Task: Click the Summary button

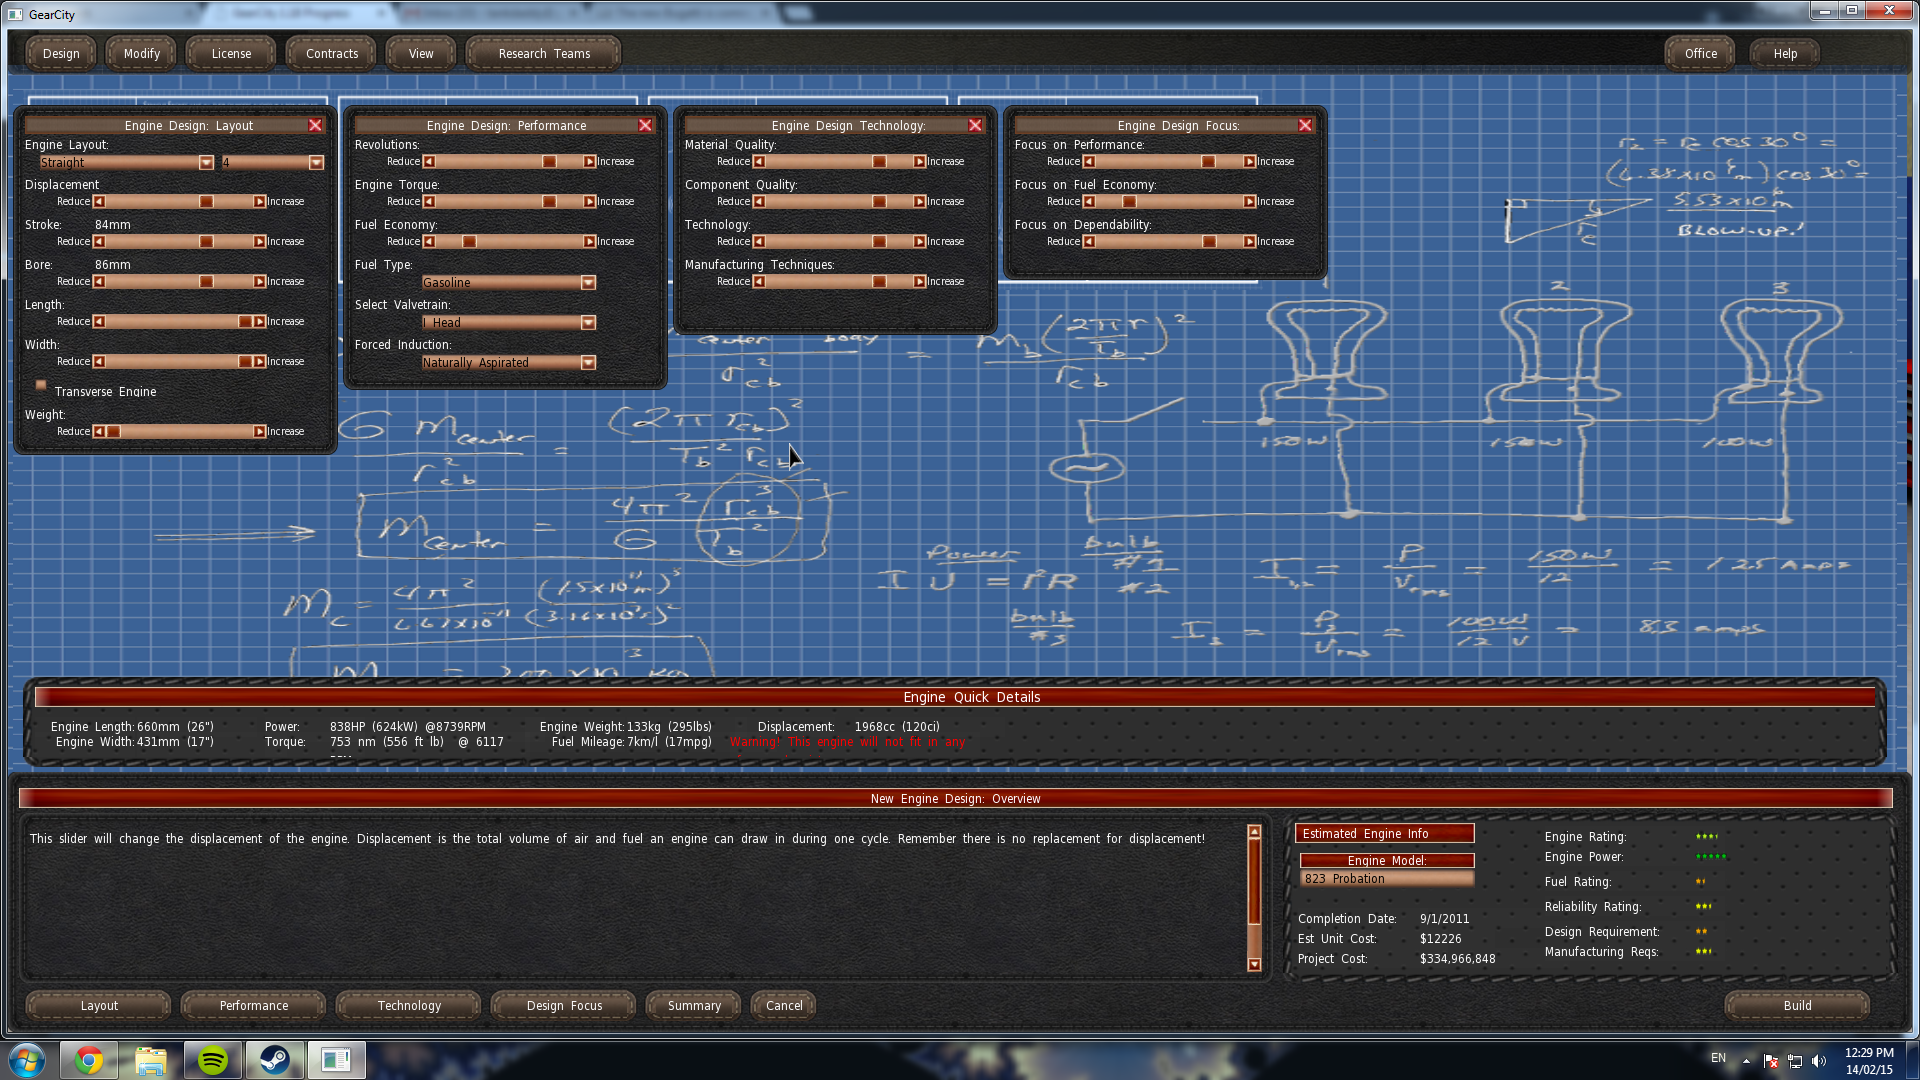Action: pos(694,1006)
